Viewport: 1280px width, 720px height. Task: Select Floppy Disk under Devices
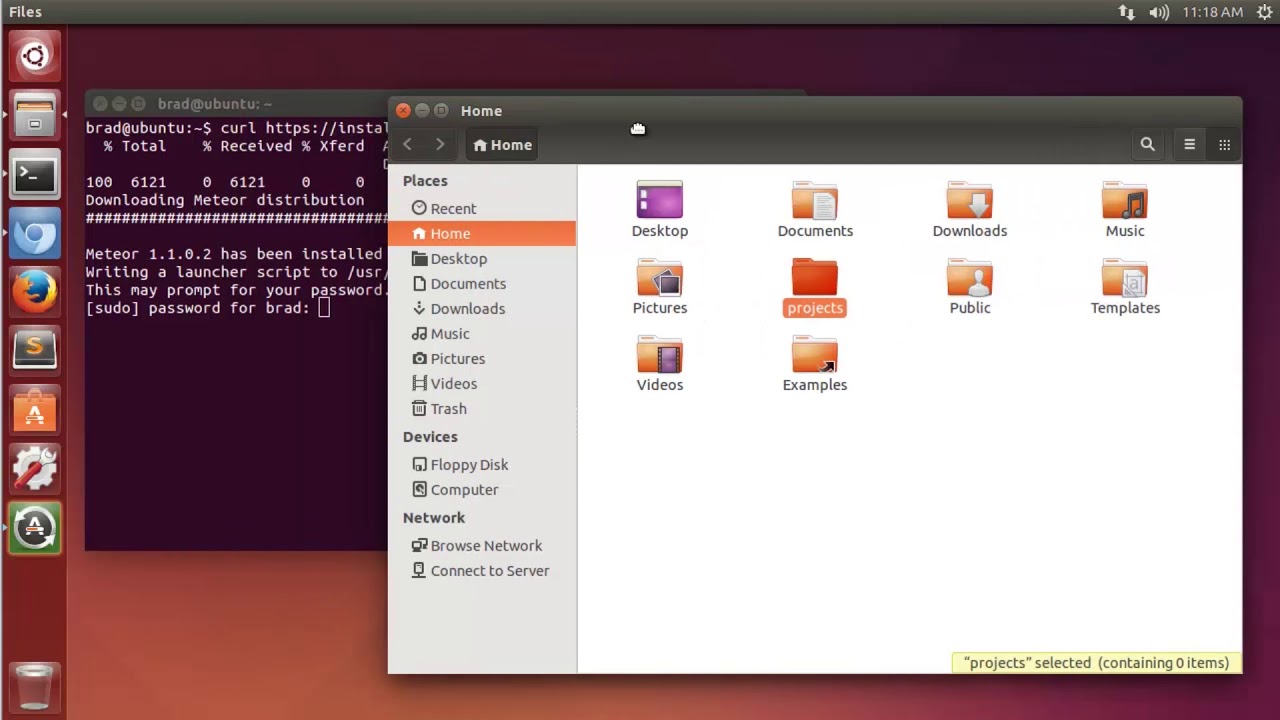[482, 464]
